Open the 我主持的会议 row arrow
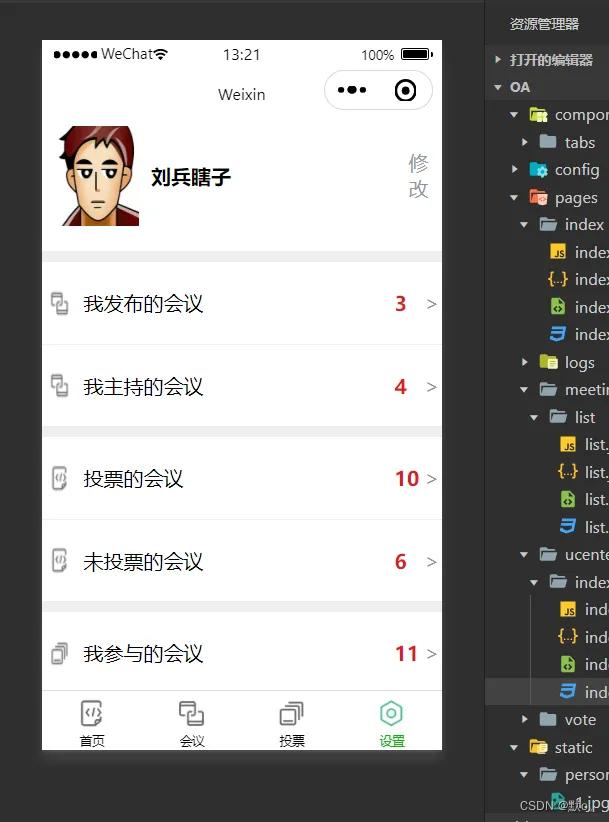 [x=431, y=387]
